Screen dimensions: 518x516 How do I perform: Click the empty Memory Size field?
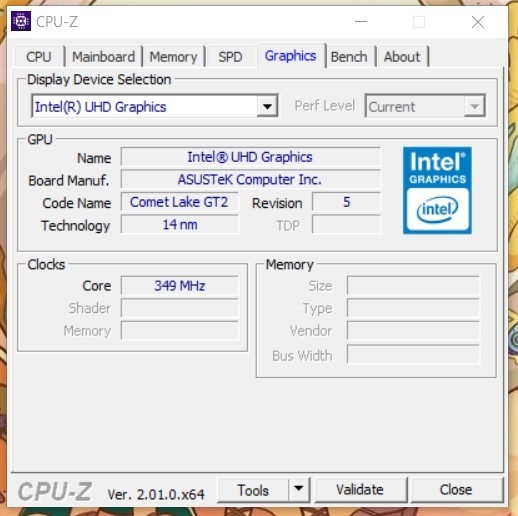[413, 286]
